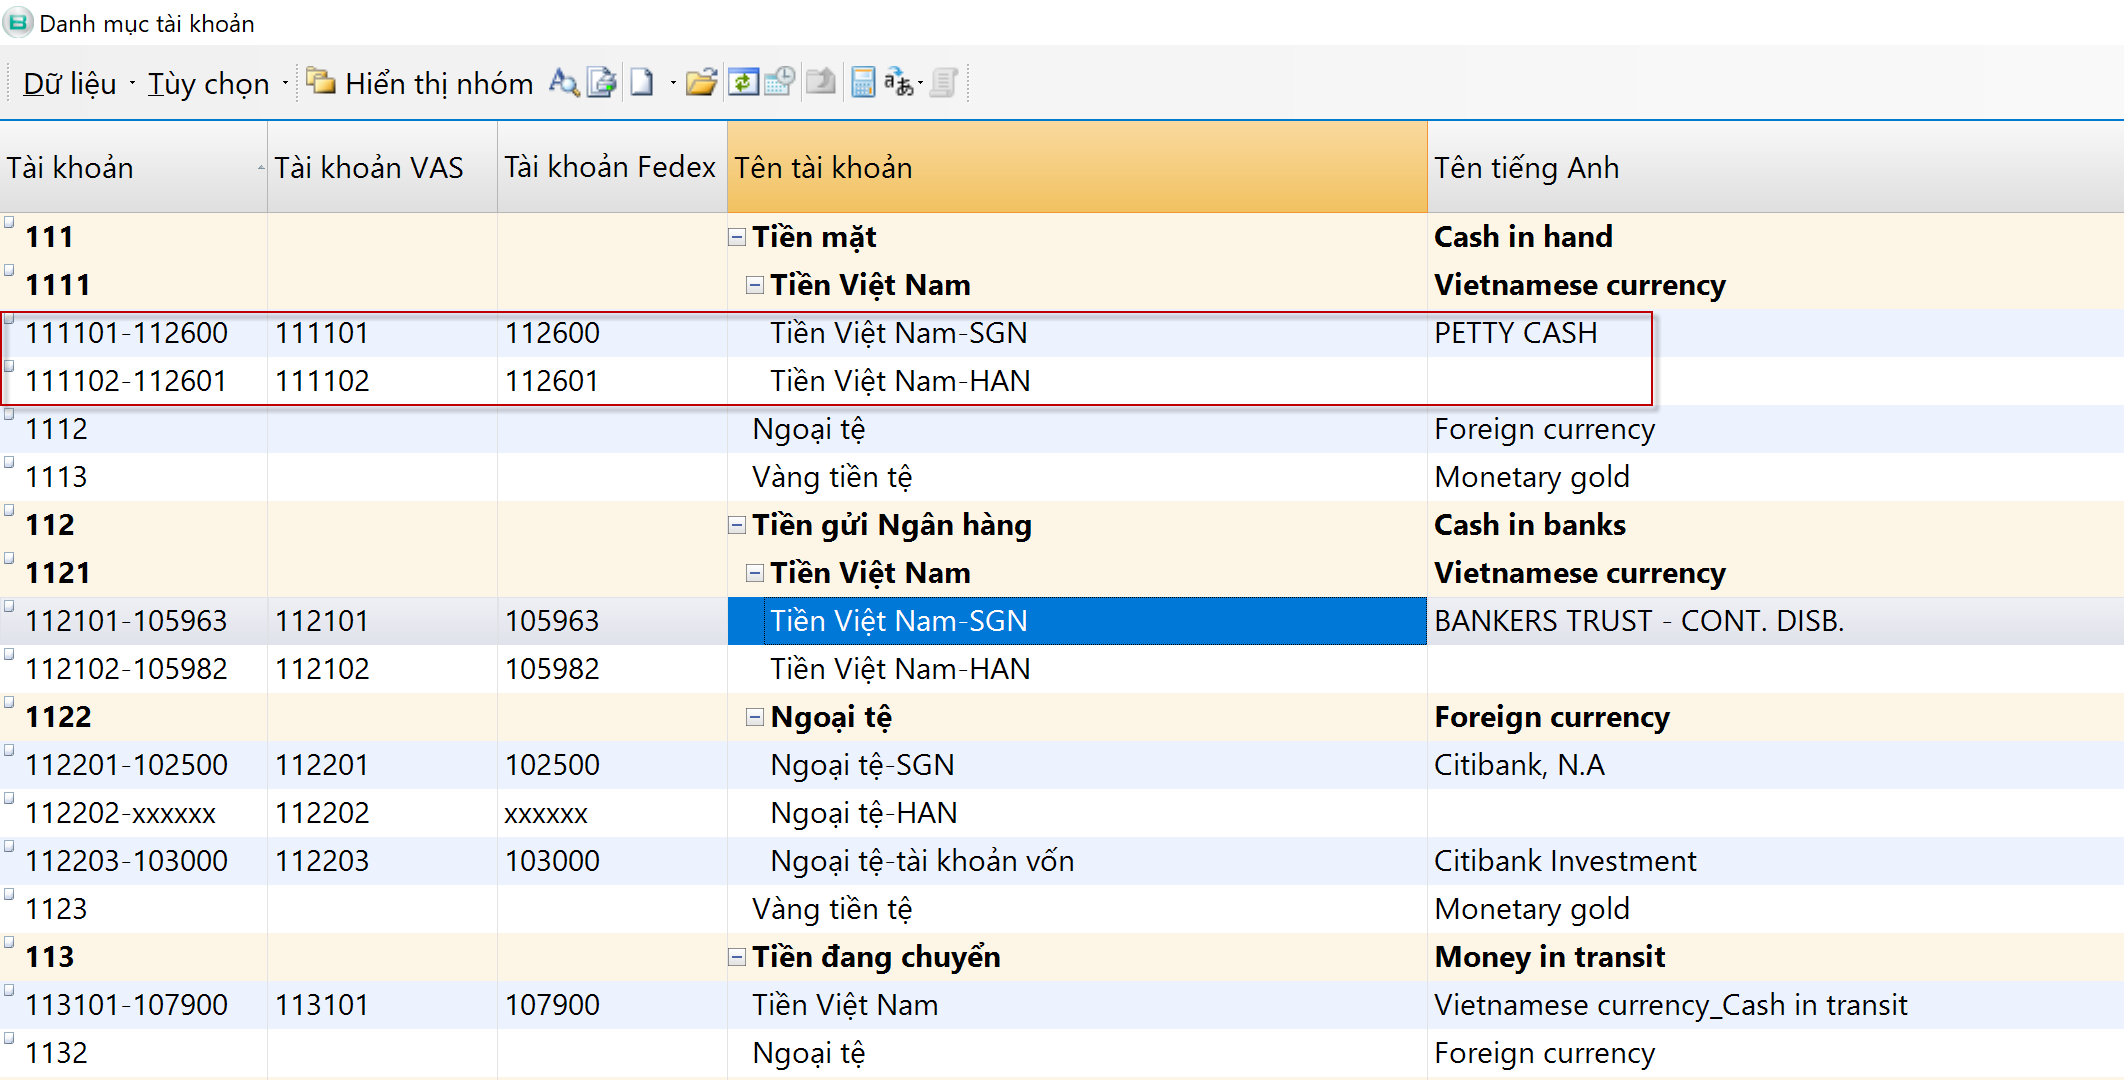Image resolution: width=2124 pixels, height=1080 pixels.
Task: Click the Tên tài khoản column header
Action: (x=1077, y=167)
